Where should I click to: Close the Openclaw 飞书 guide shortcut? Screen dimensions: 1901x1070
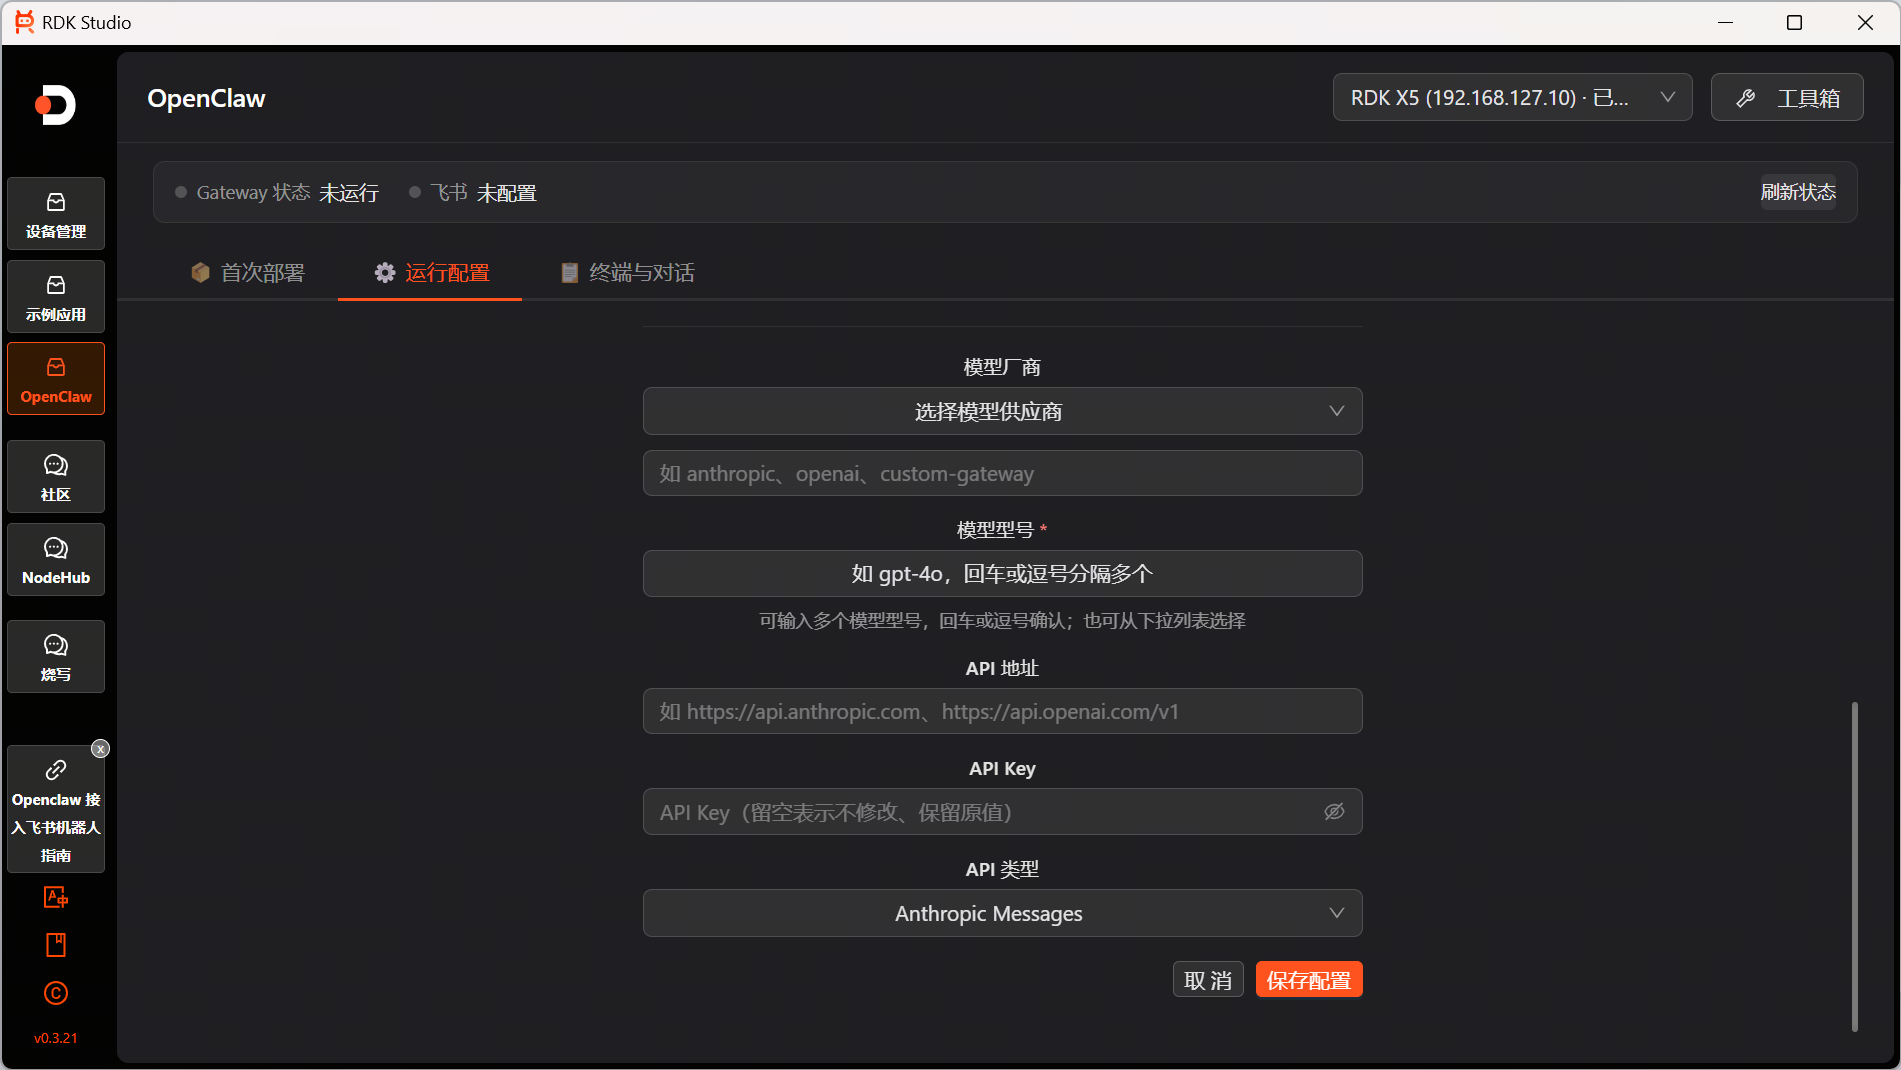pyautogui.click(x=100, y=749)
